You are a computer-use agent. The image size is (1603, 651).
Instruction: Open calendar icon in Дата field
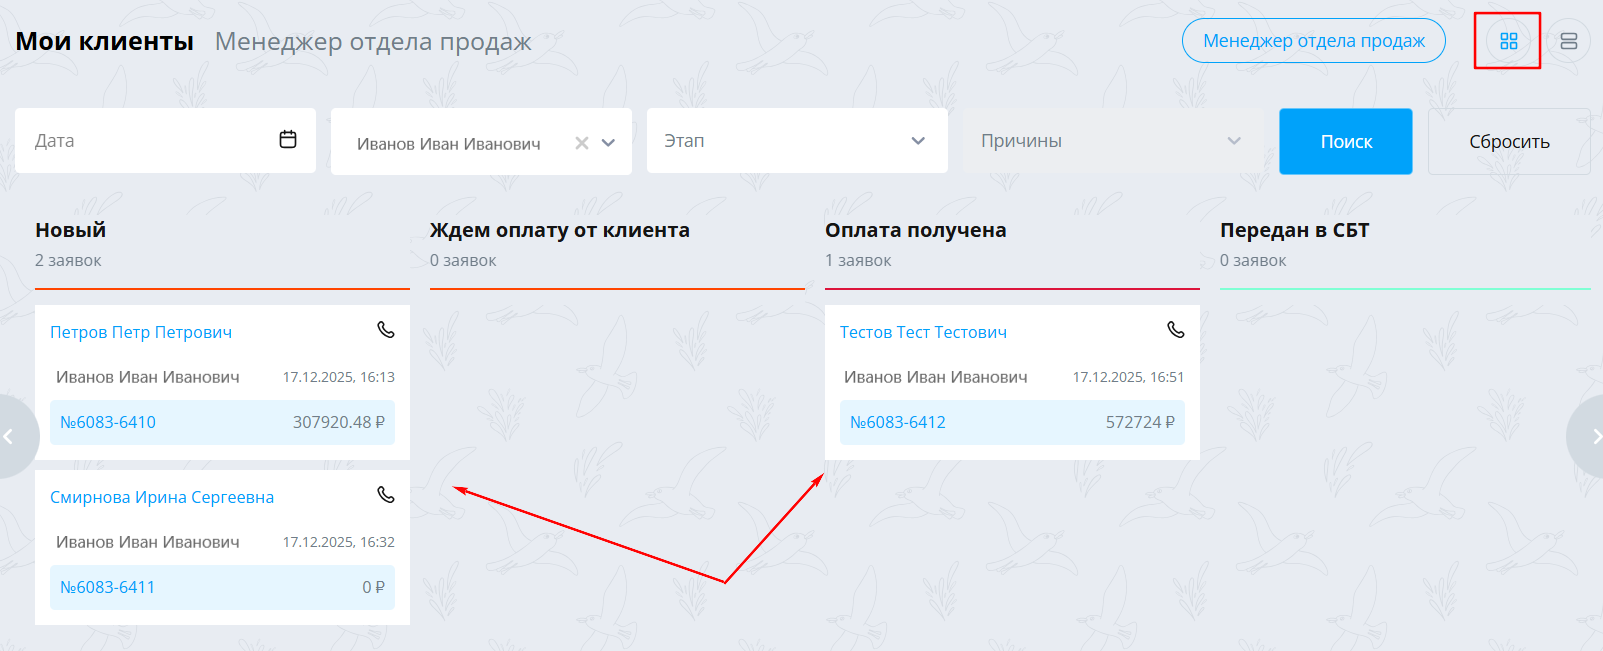pyautogui.click(x=288, y=139)
